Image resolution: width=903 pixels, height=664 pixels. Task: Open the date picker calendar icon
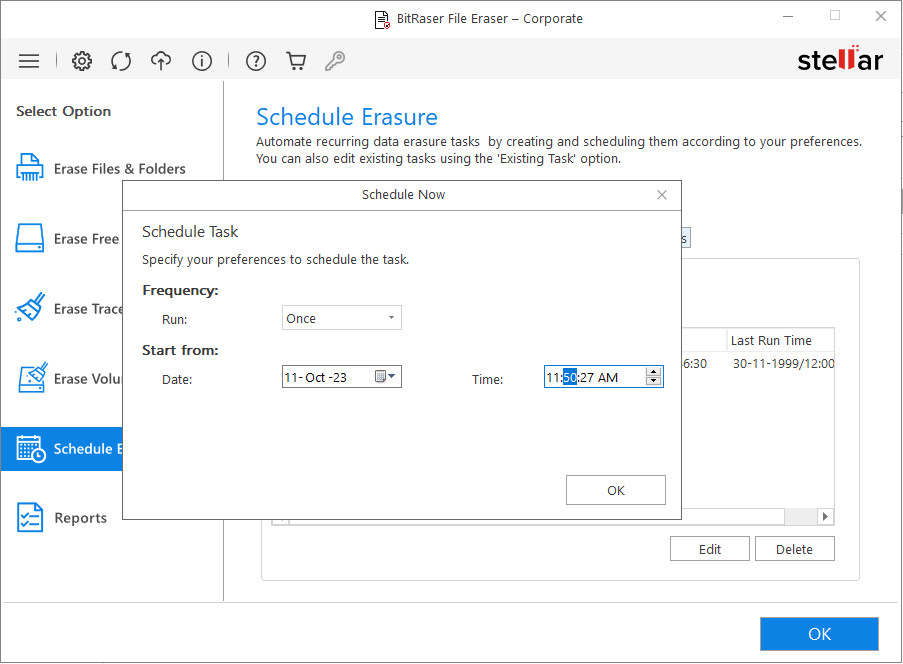tap(380, 377)
